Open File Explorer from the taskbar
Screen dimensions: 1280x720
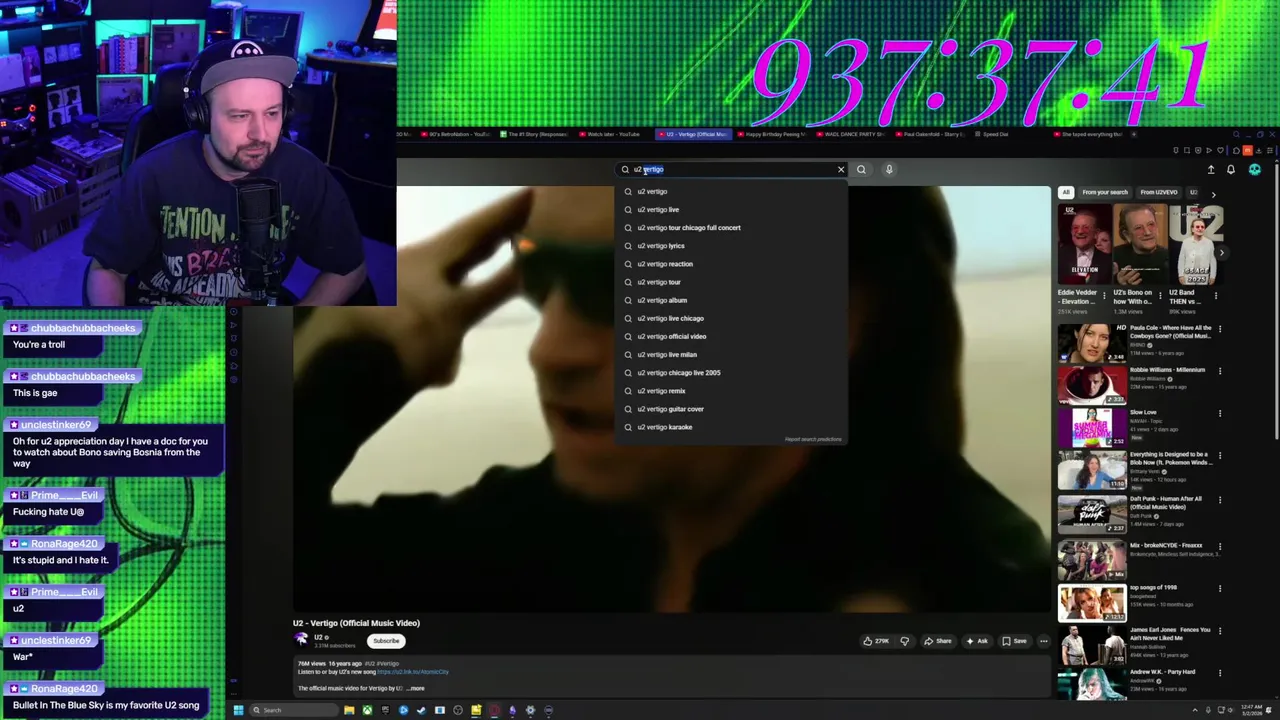(x=349, y=710)
